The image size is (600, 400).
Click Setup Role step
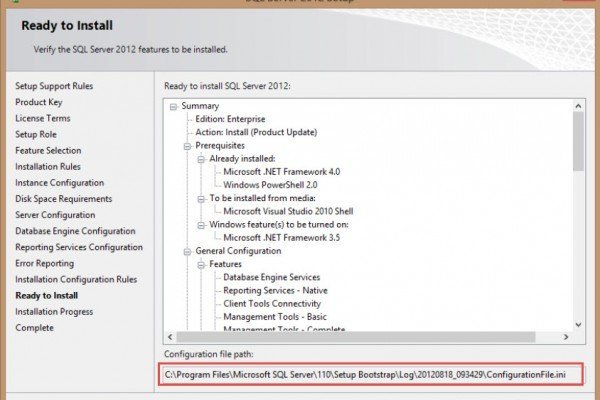[x=36, y=134]
